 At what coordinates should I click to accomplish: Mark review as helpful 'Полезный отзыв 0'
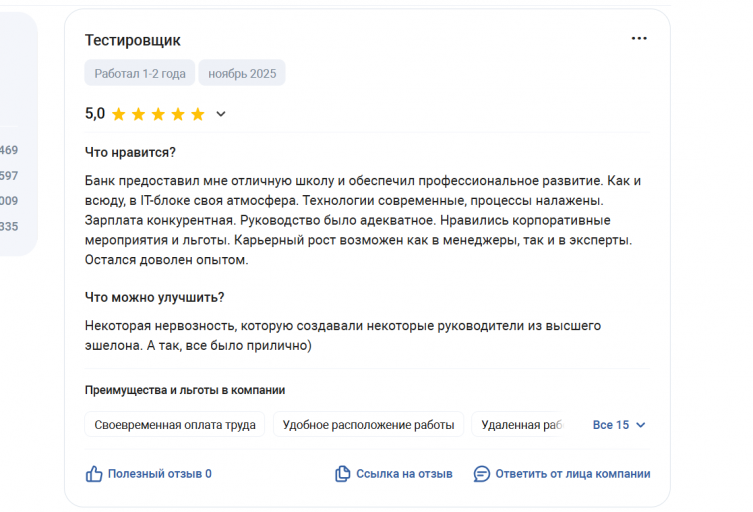point(159,474)
